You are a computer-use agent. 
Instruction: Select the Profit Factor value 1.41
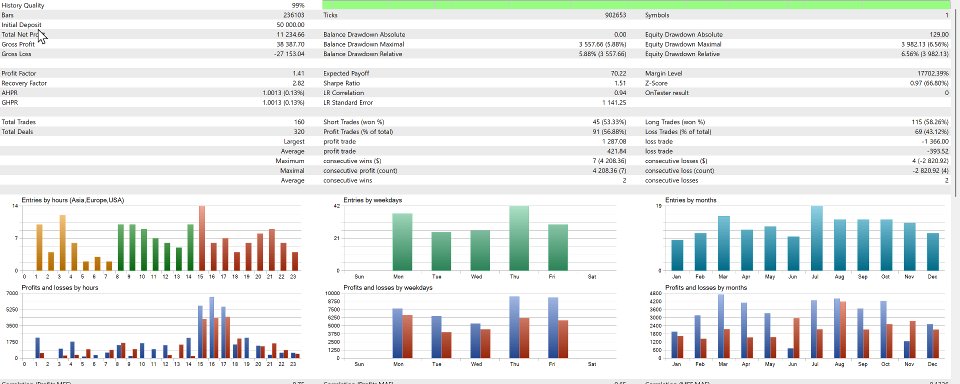299,73
